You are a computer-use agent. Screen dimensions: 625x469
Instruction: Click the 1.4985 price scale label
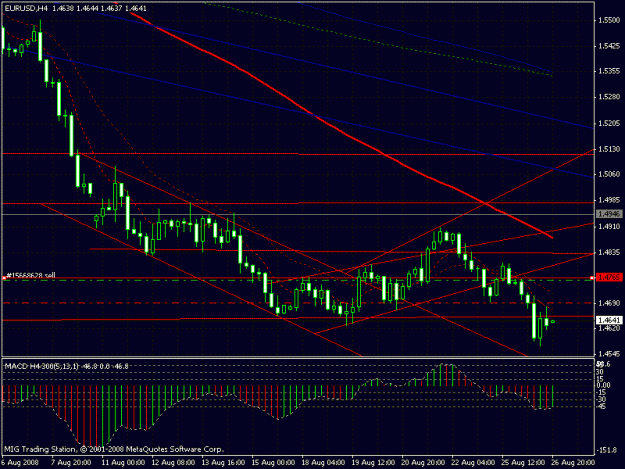pyautogui.click(x=609, y=200)
